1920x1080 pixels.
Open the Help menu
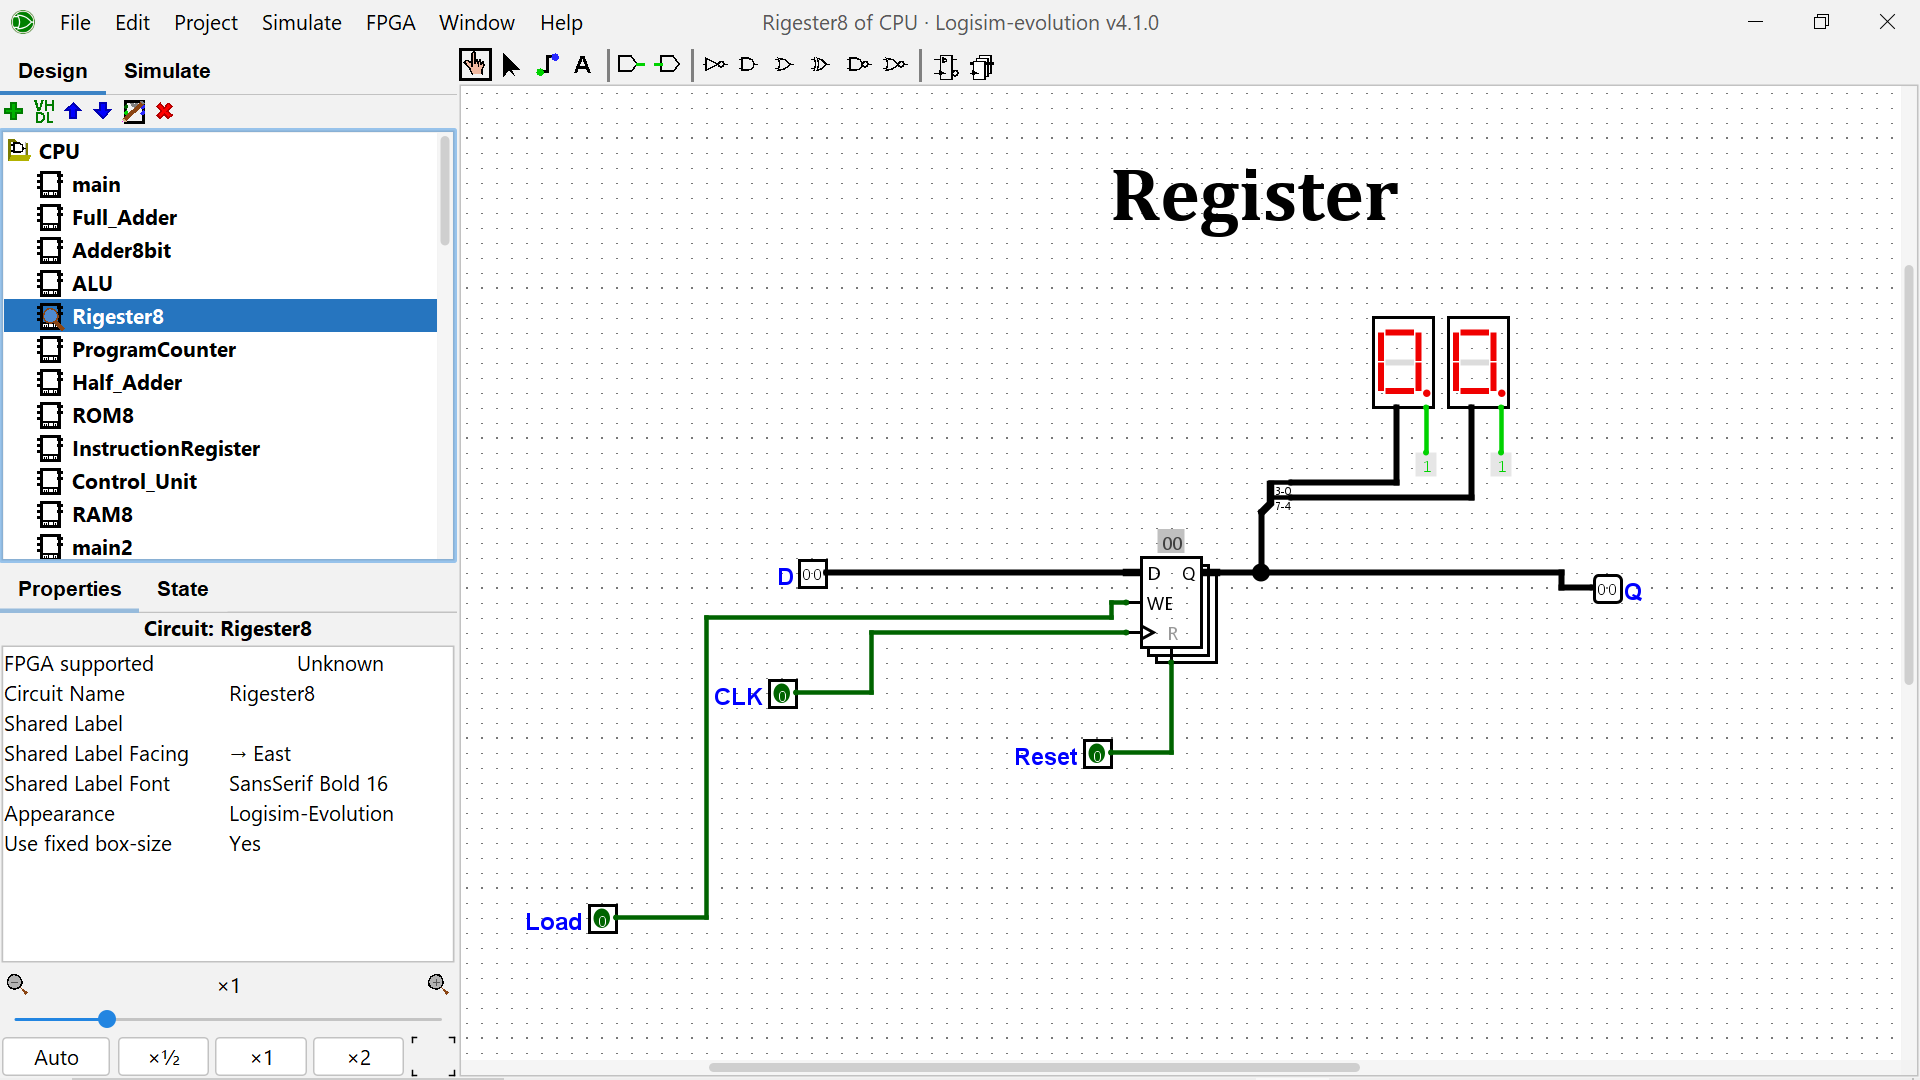[x=561, y=22]
